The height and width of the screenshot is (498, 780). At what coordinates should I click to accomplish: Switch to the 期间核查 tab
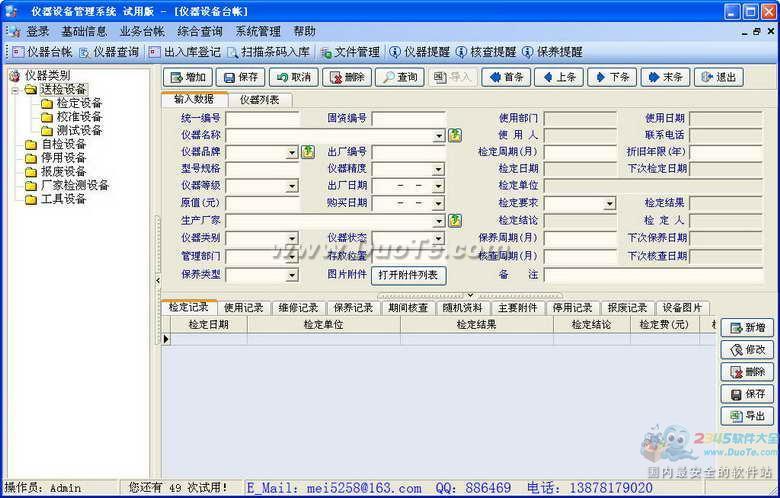tap(408, 308)
